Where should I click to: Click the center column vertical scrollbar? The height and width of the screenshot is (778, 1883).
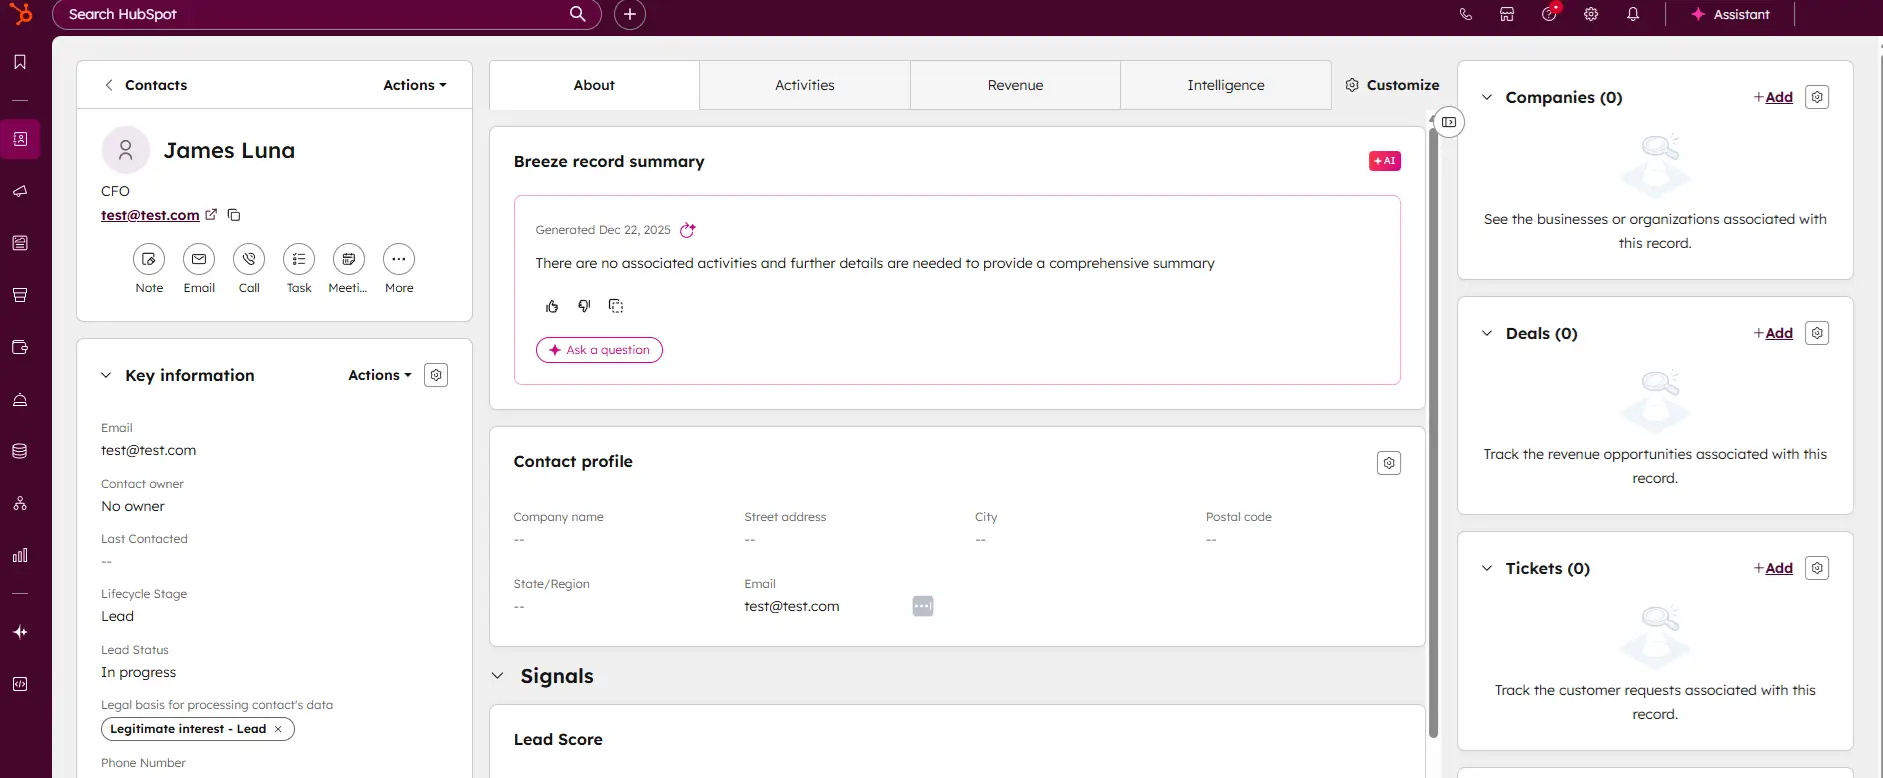(x=1433, y=432)
